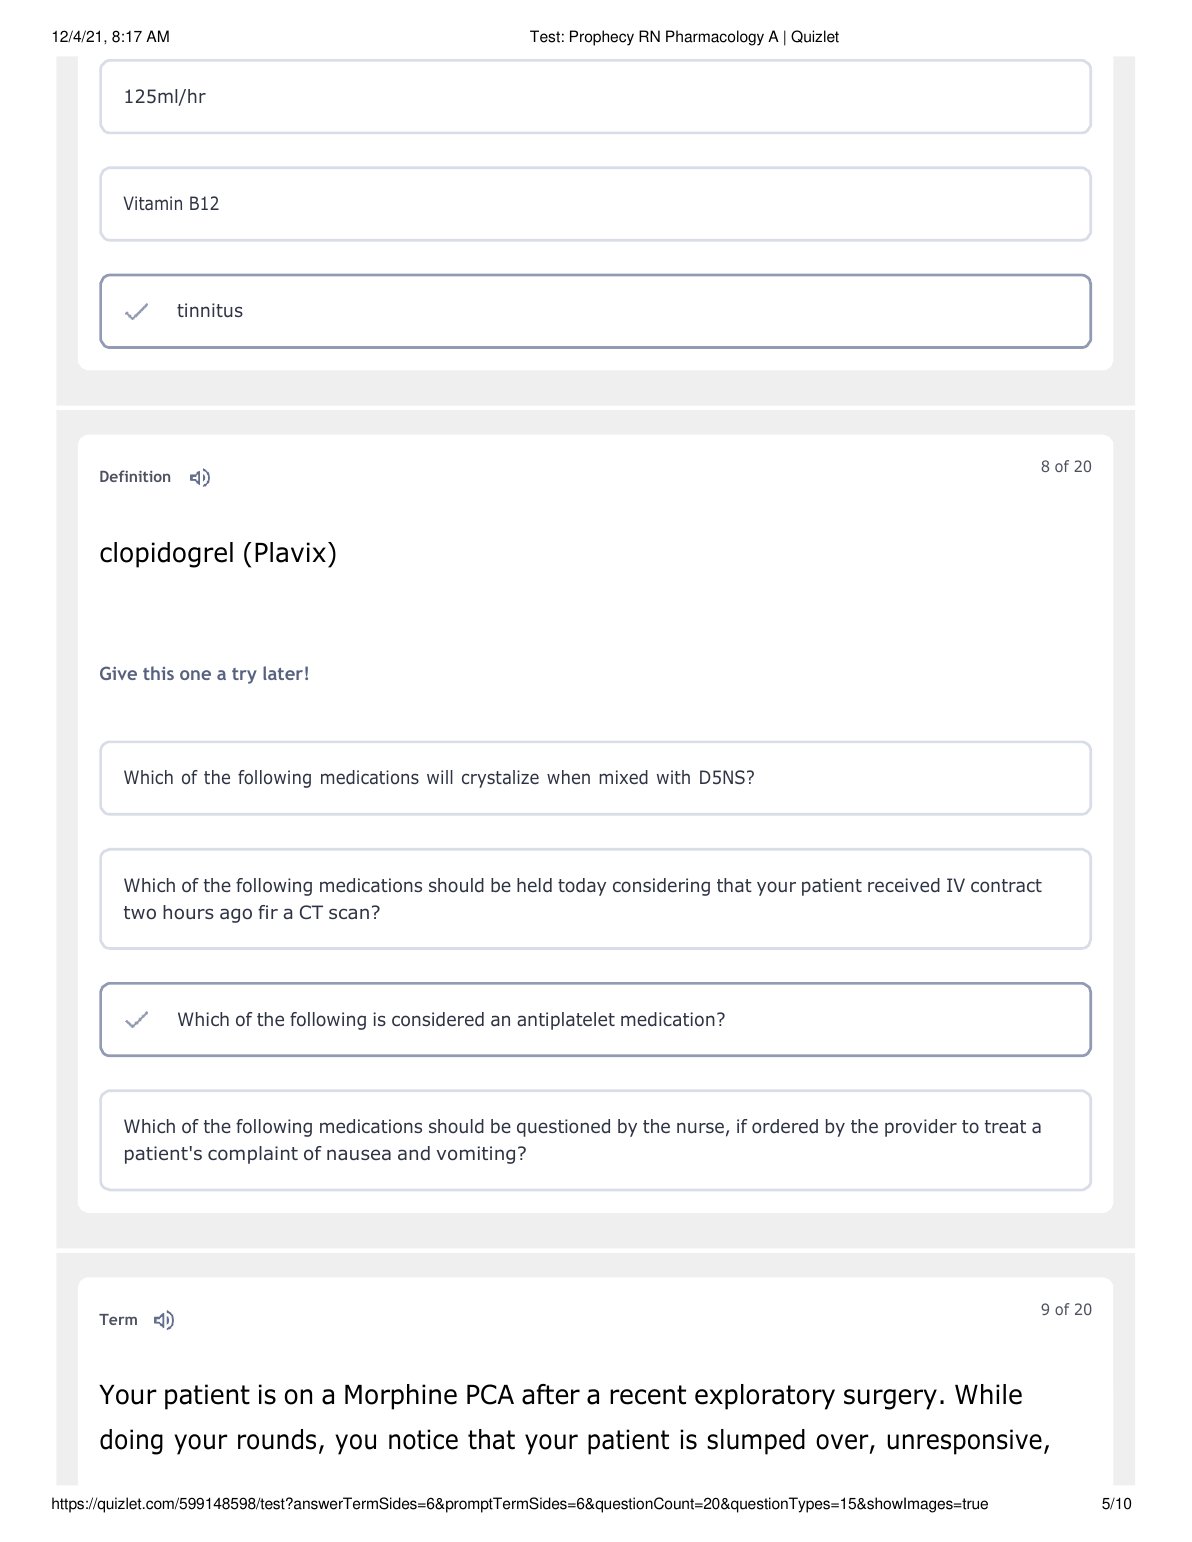Select the tinnitus answer option
The image size is (1192, 1542).
click(x=595, y=311)
